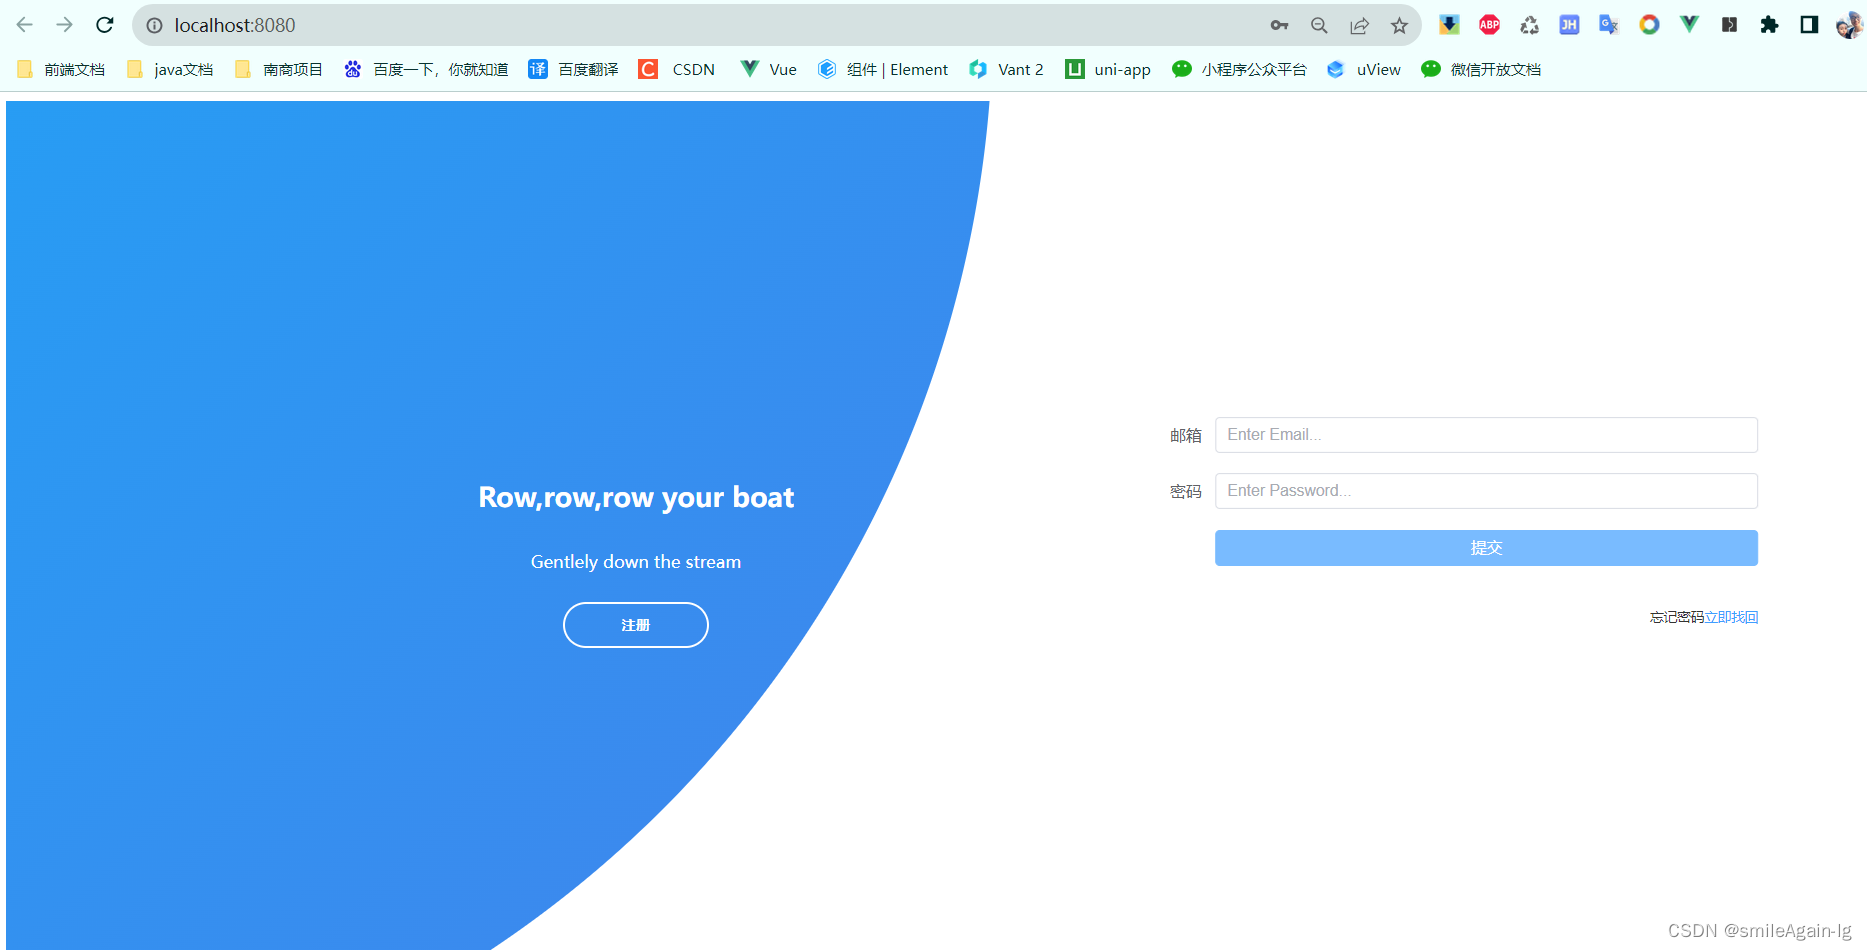This screenshot has width=1867, height=950.
Task: Open the uView bookmark
Action: [1364, 69]
